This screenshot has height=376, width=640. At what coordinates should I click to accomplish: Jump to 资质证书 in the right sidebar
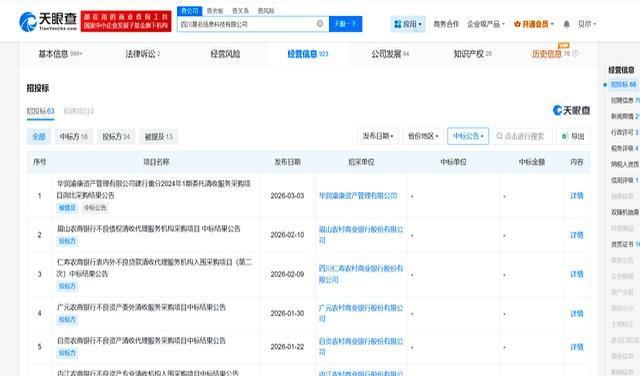click(625, 244)
